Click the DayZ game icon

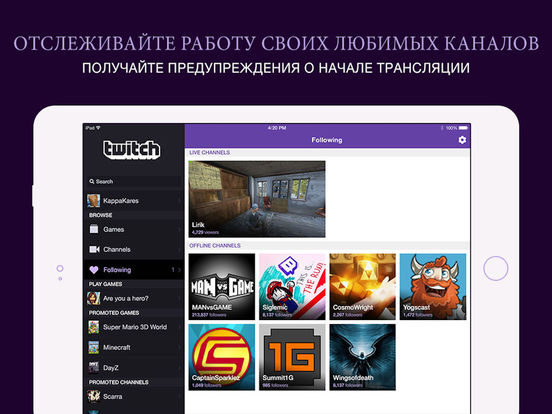click(94, 368)
